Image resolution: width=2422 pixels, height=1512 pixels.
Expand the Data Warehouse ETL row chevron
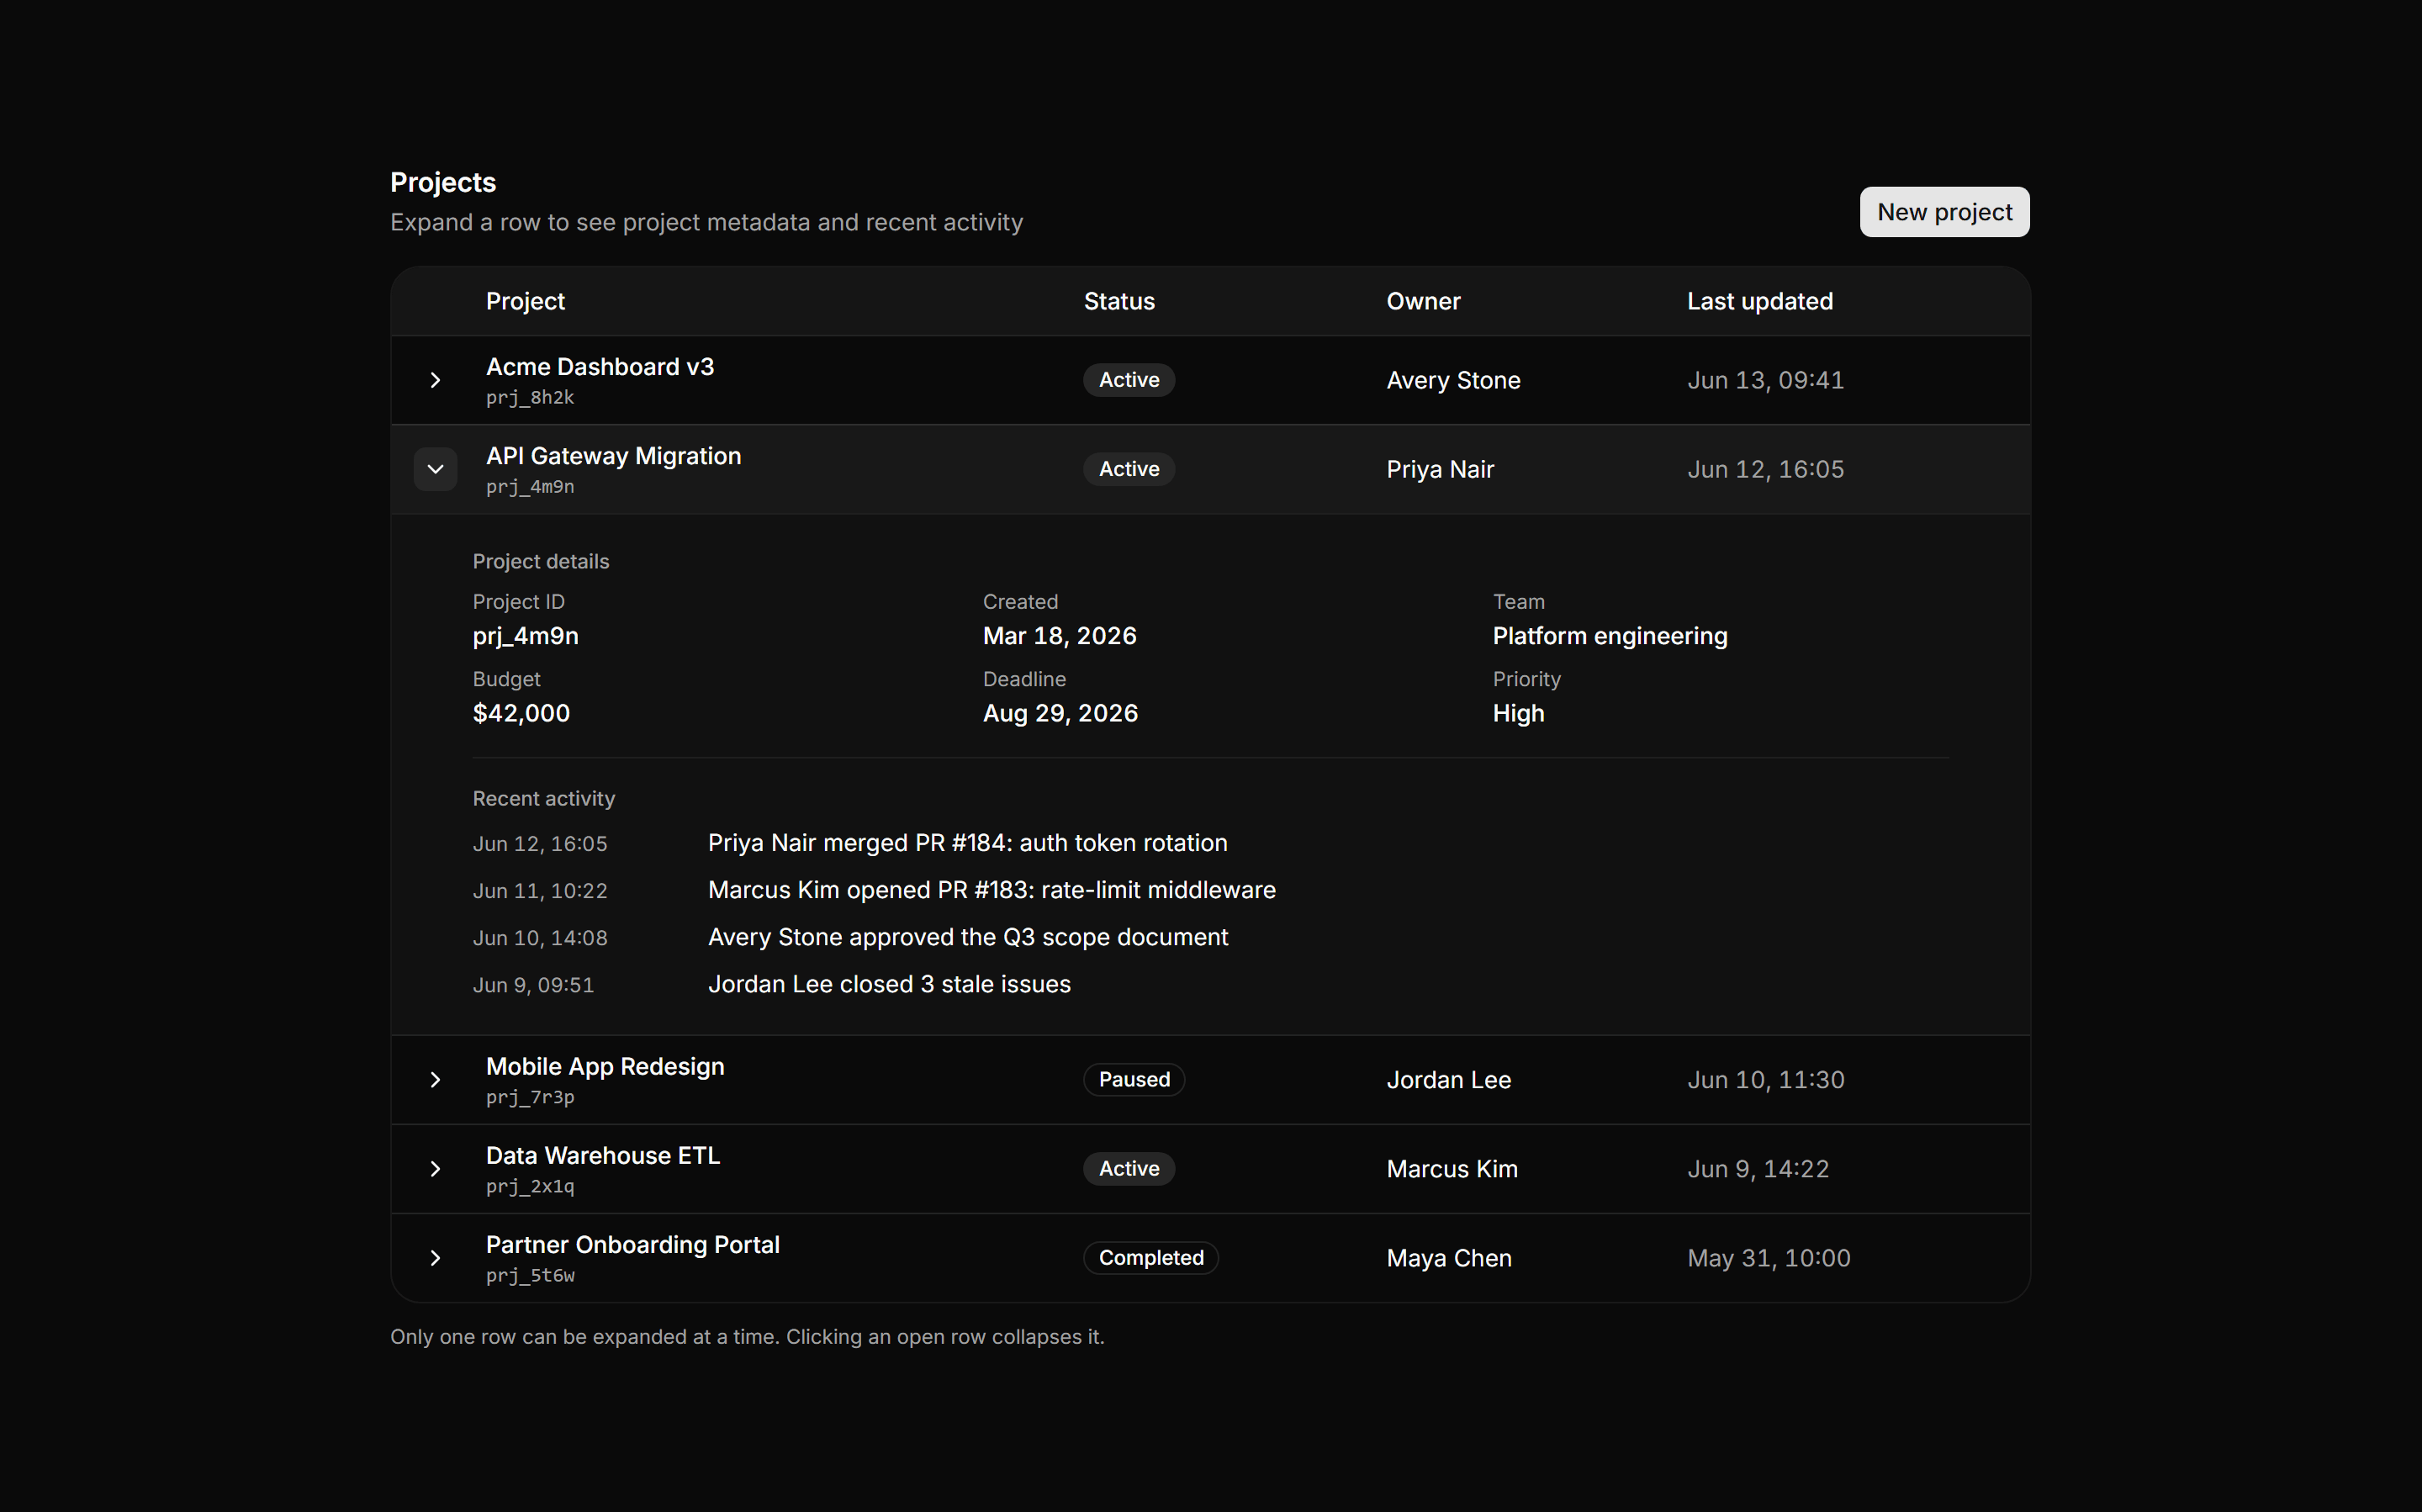tap(435, 1169)
